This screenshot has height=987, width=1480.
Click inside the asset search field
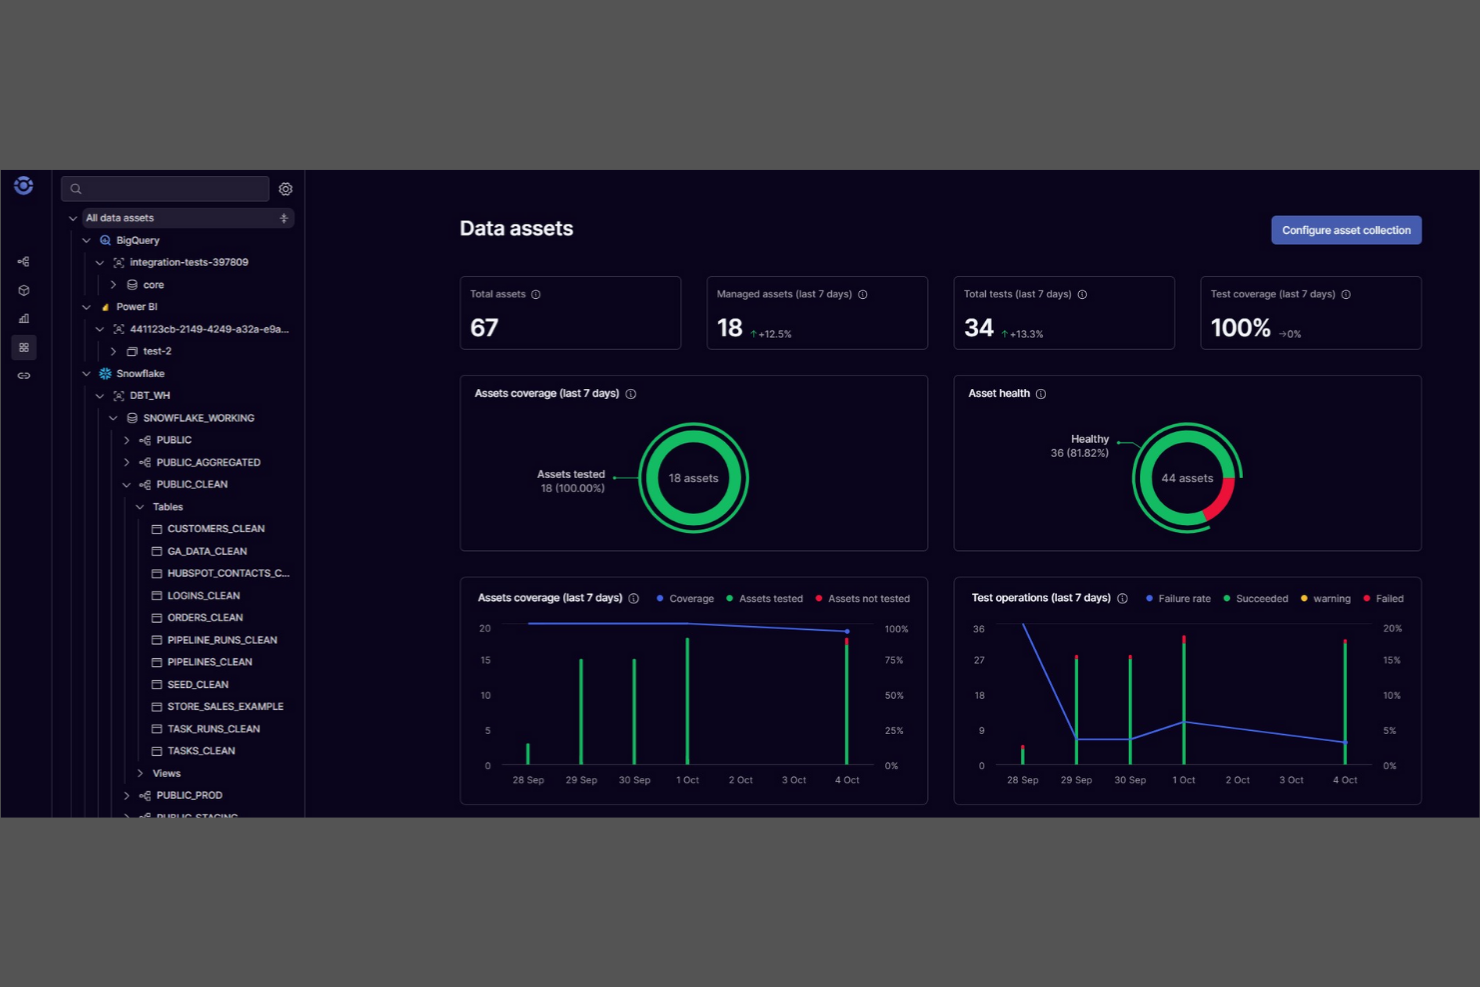pos(165,188)
